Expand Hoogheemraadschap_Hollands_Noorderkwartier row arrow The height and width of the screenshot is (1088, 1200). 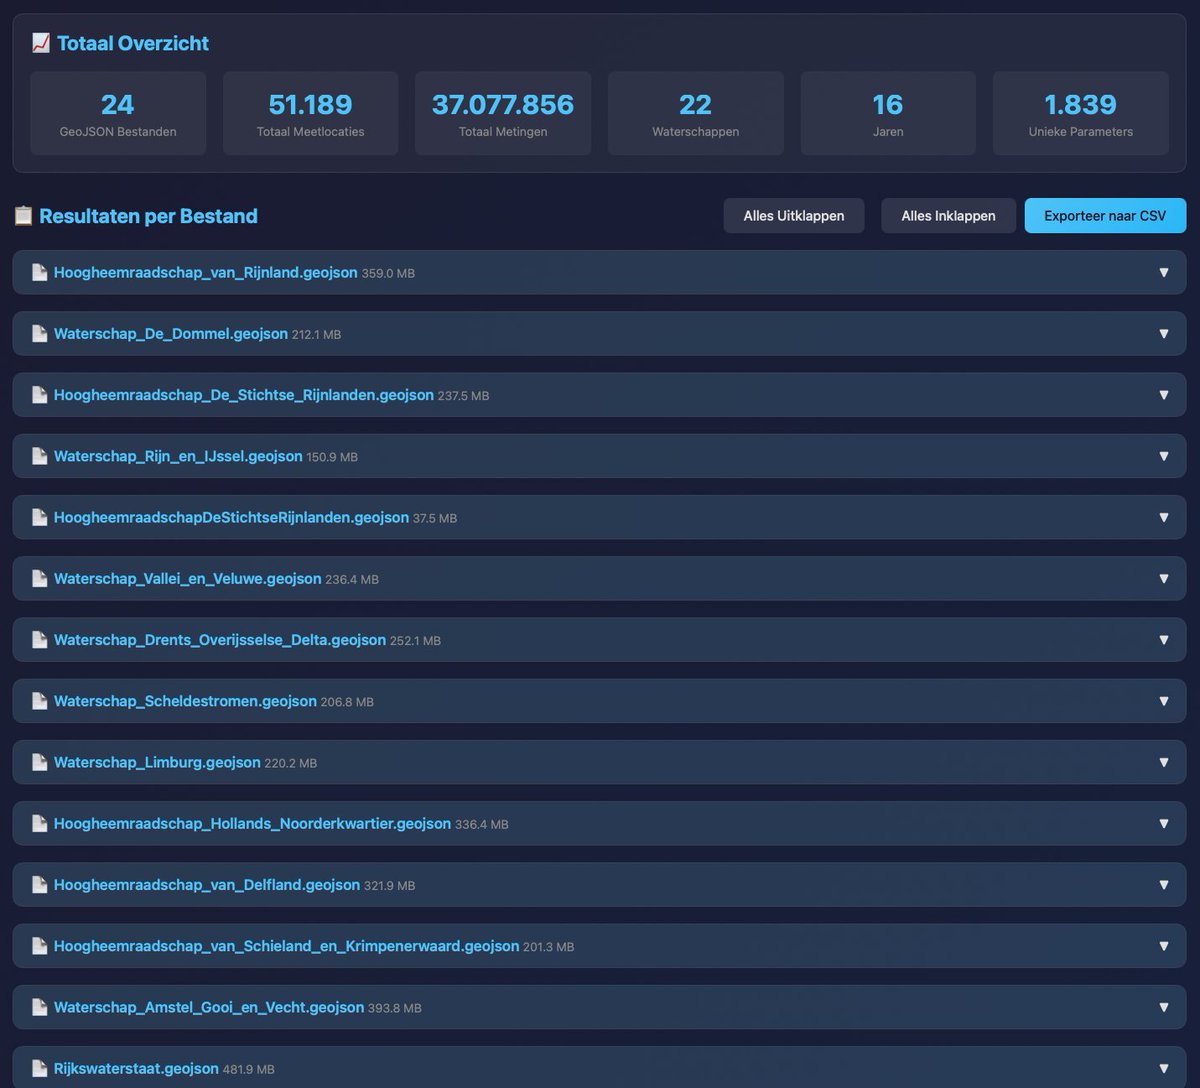[1163, 823]
